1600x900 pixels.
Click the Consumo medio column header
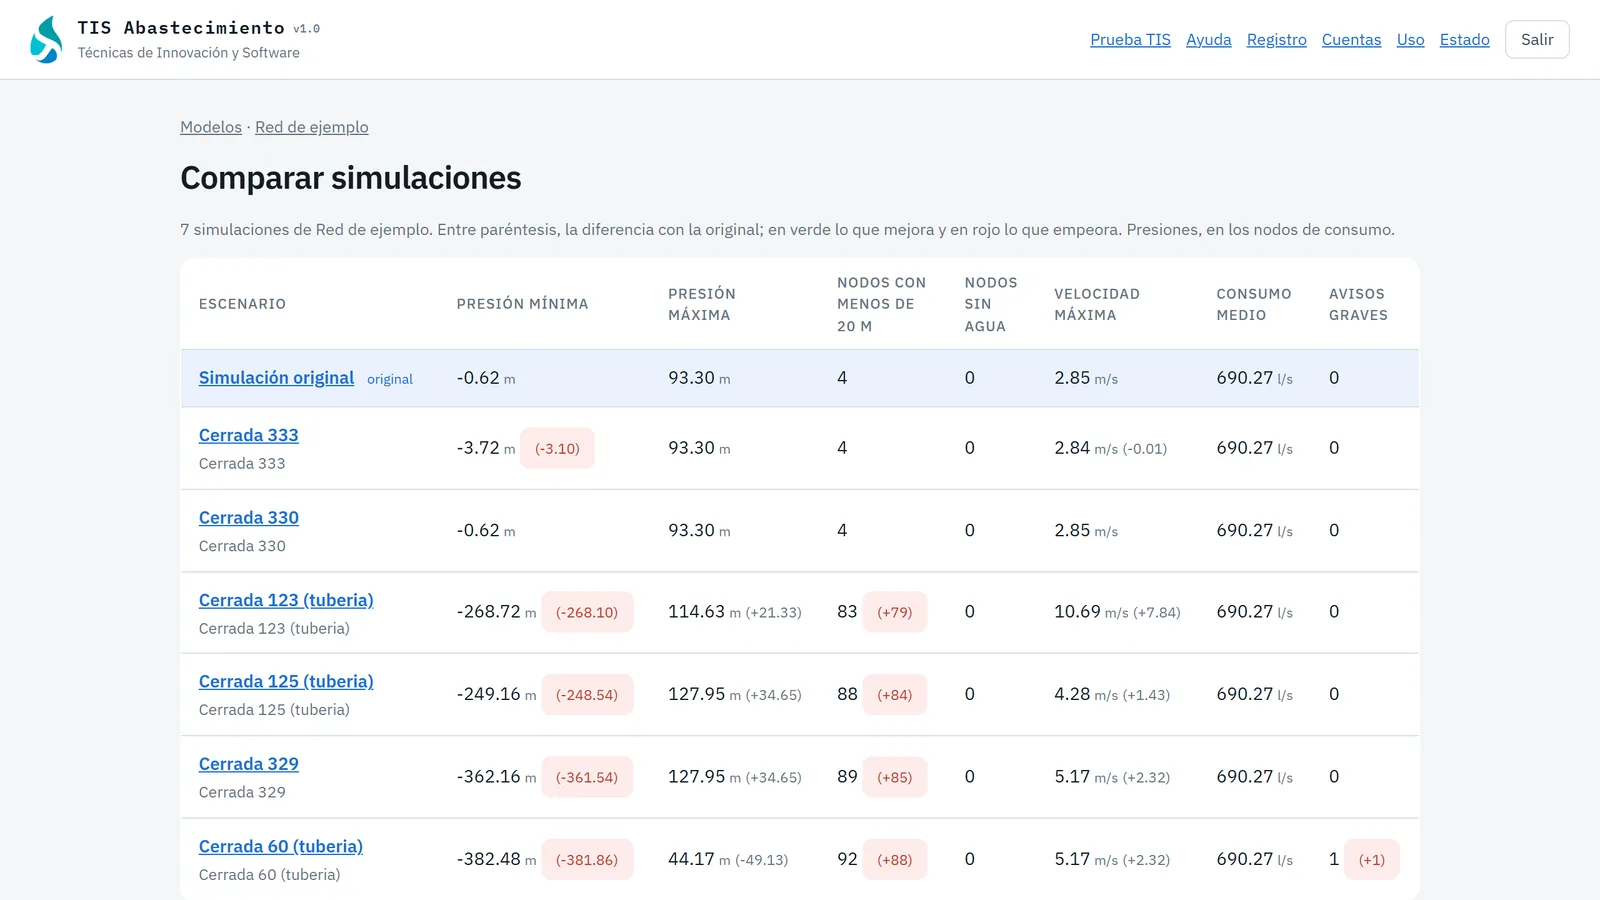coord(1254,304)
